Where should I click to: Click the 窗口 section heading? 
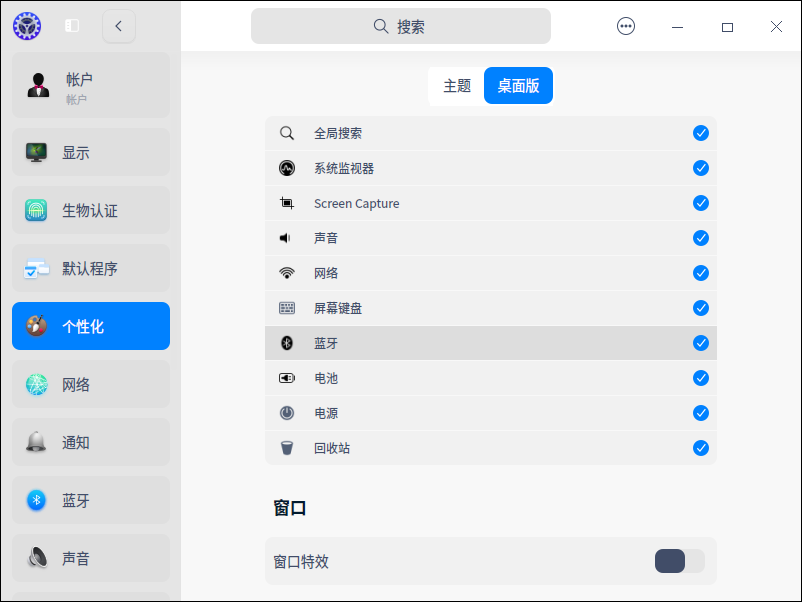click(x=289, y=508)
